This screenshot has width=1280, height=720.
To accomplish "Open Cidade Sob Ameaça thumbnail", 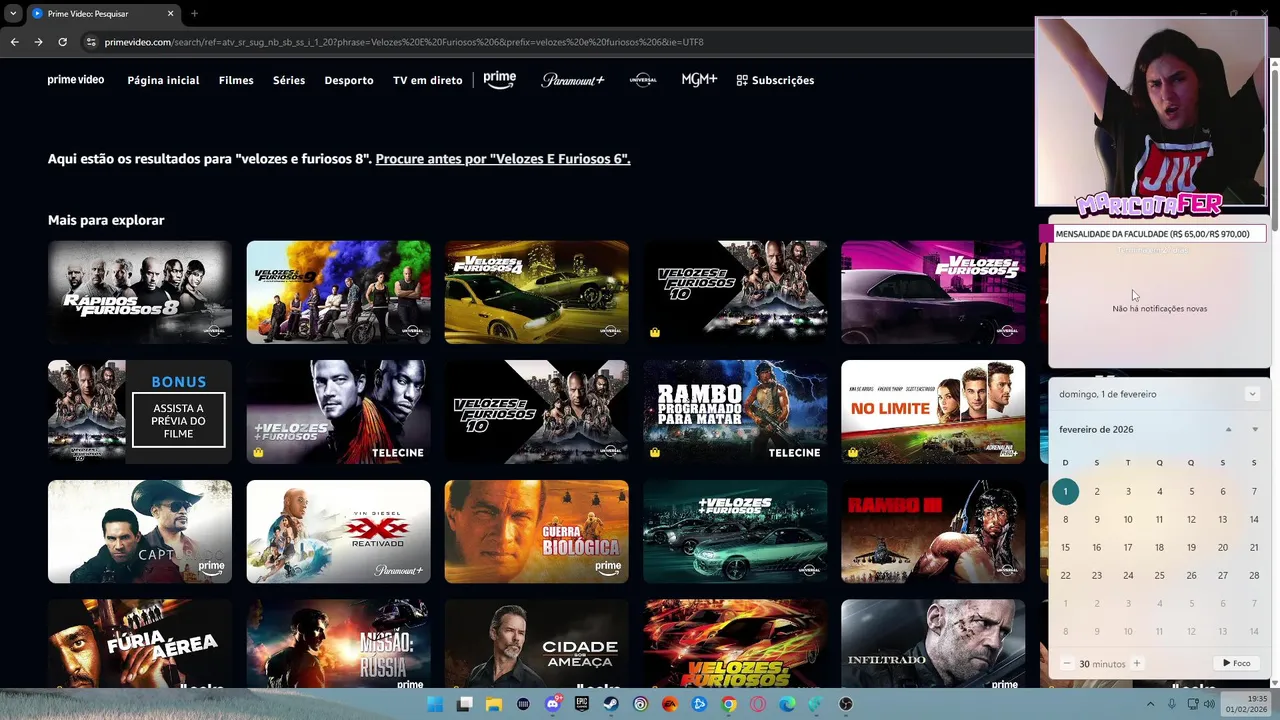I will (x=537, y=644).
